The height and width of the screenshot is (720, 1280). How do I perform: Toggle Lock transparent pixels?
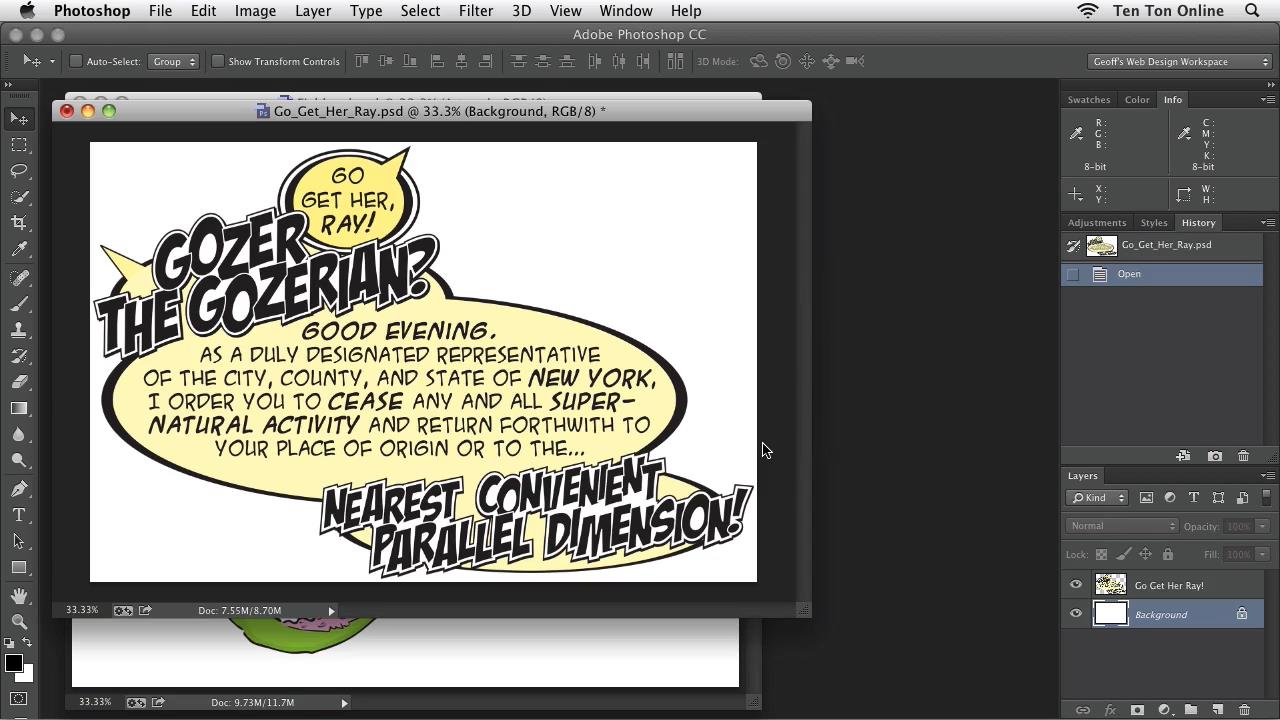[x=1101, y=554]
